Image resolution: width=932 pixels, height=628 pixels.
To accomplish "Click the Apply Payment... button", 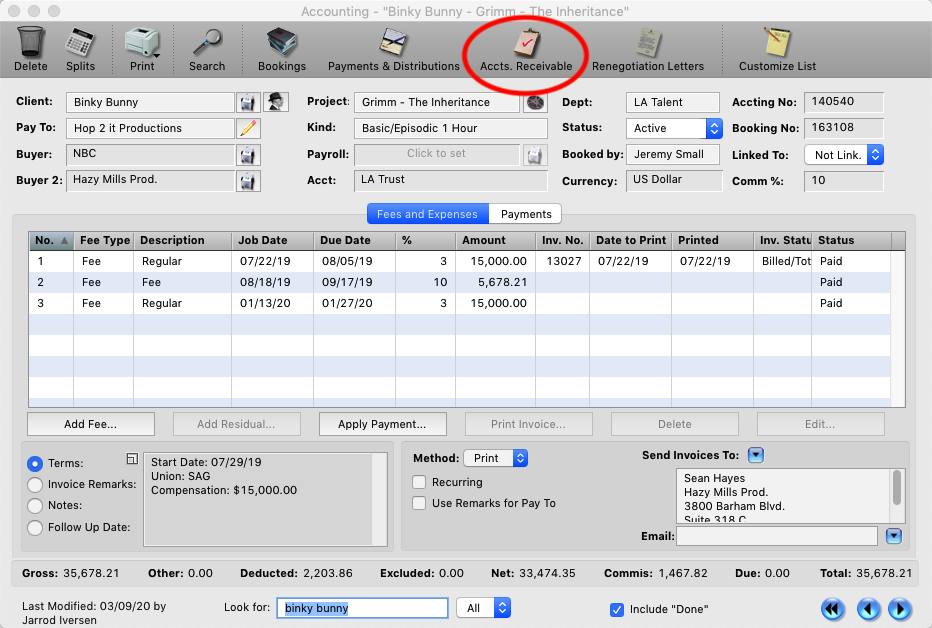I will point(382,424).
